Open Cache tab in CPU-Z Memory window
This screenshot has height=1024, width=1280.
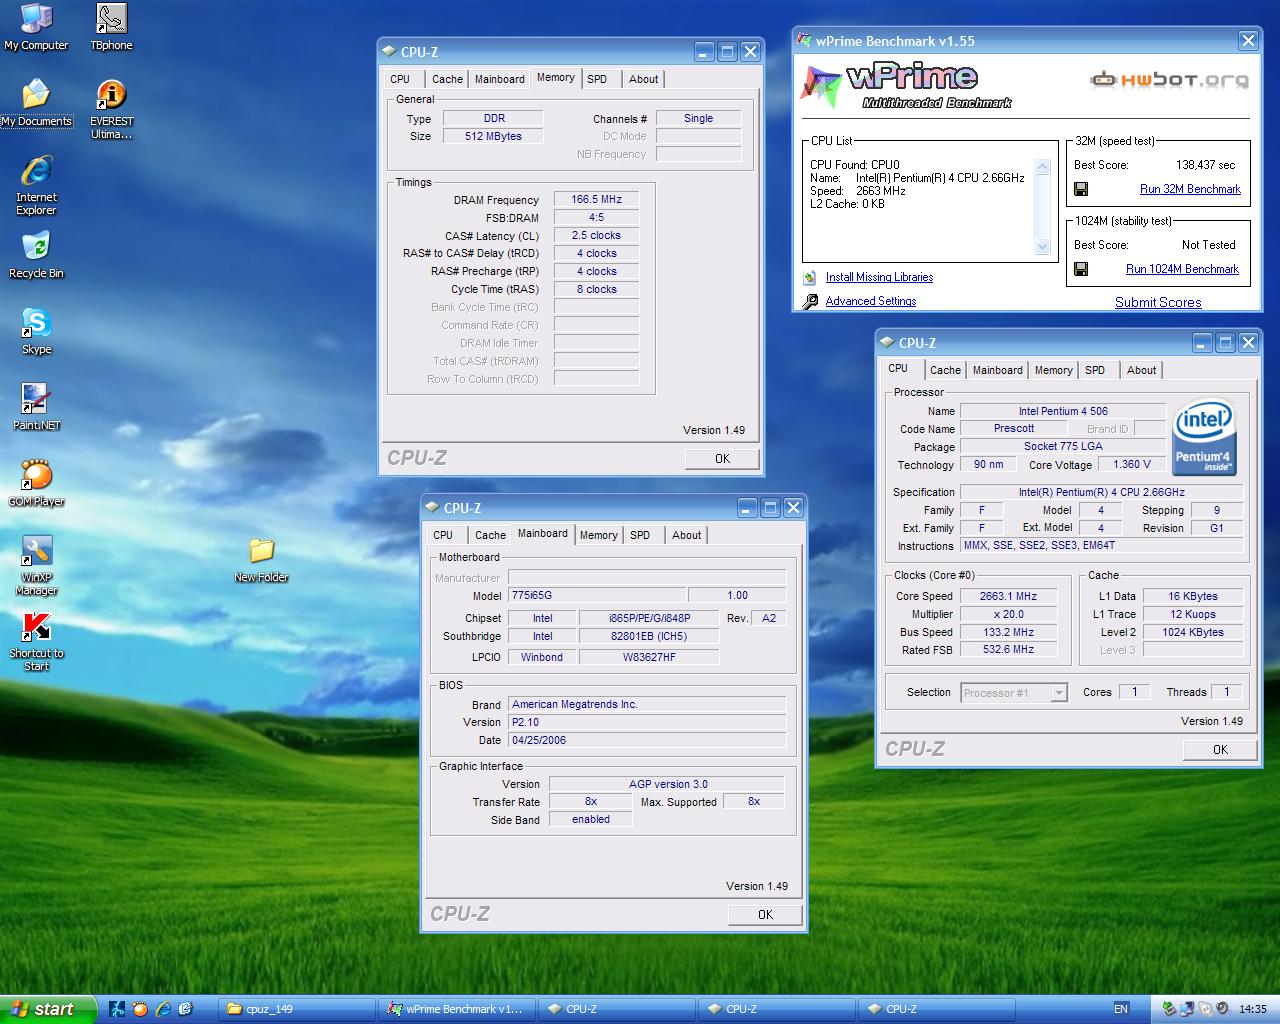pyautogui.click(x=447, y=79)
